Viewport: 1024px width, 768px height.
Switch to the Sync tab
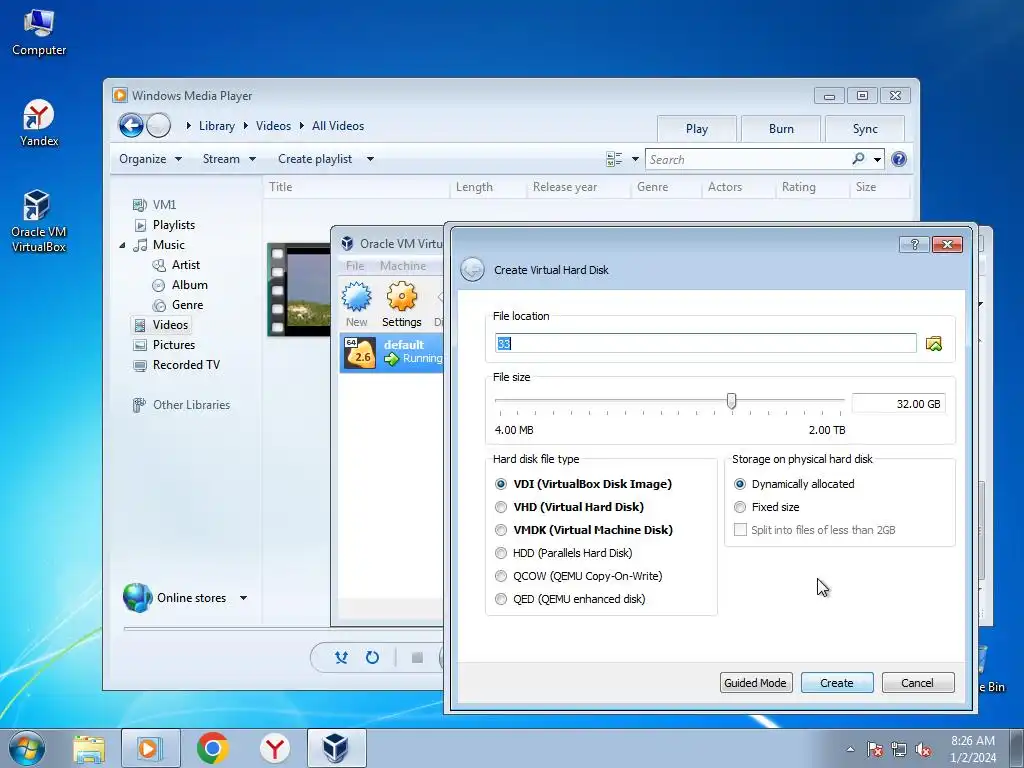click(865, 129)
